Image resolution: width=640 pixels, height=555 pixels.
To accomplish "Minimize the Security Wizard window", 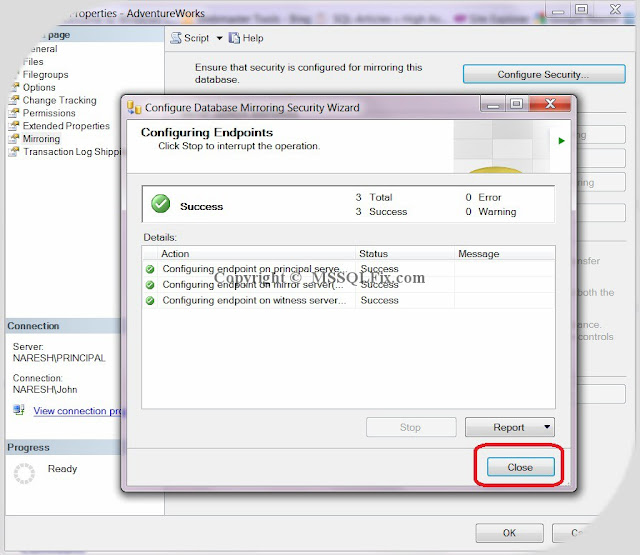I will click(x=493, y=104).
